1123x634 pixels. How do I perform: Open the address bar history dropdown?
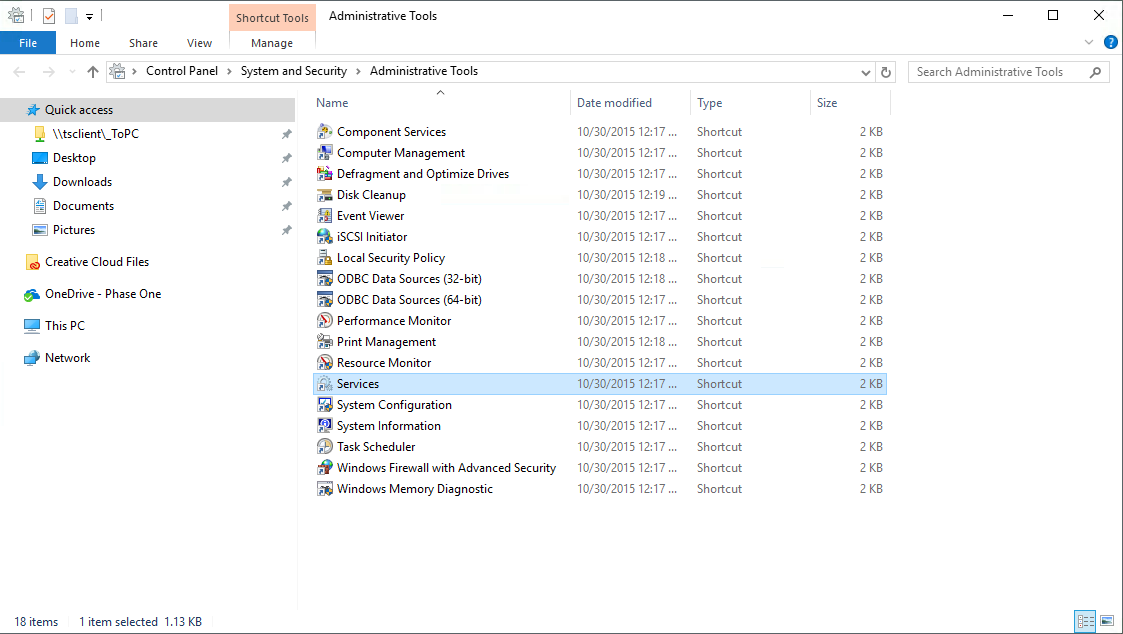coord(865,72)
